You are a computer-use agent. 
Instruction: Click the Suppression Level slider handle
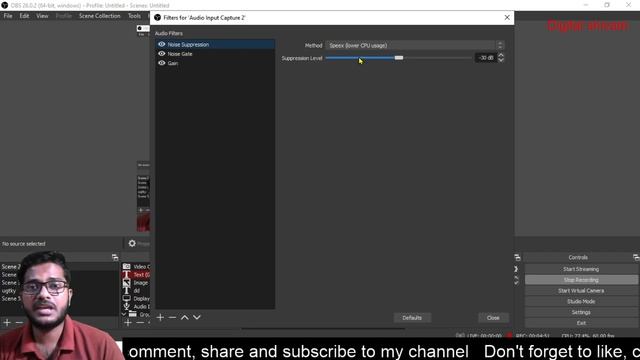tap(399, 58)
